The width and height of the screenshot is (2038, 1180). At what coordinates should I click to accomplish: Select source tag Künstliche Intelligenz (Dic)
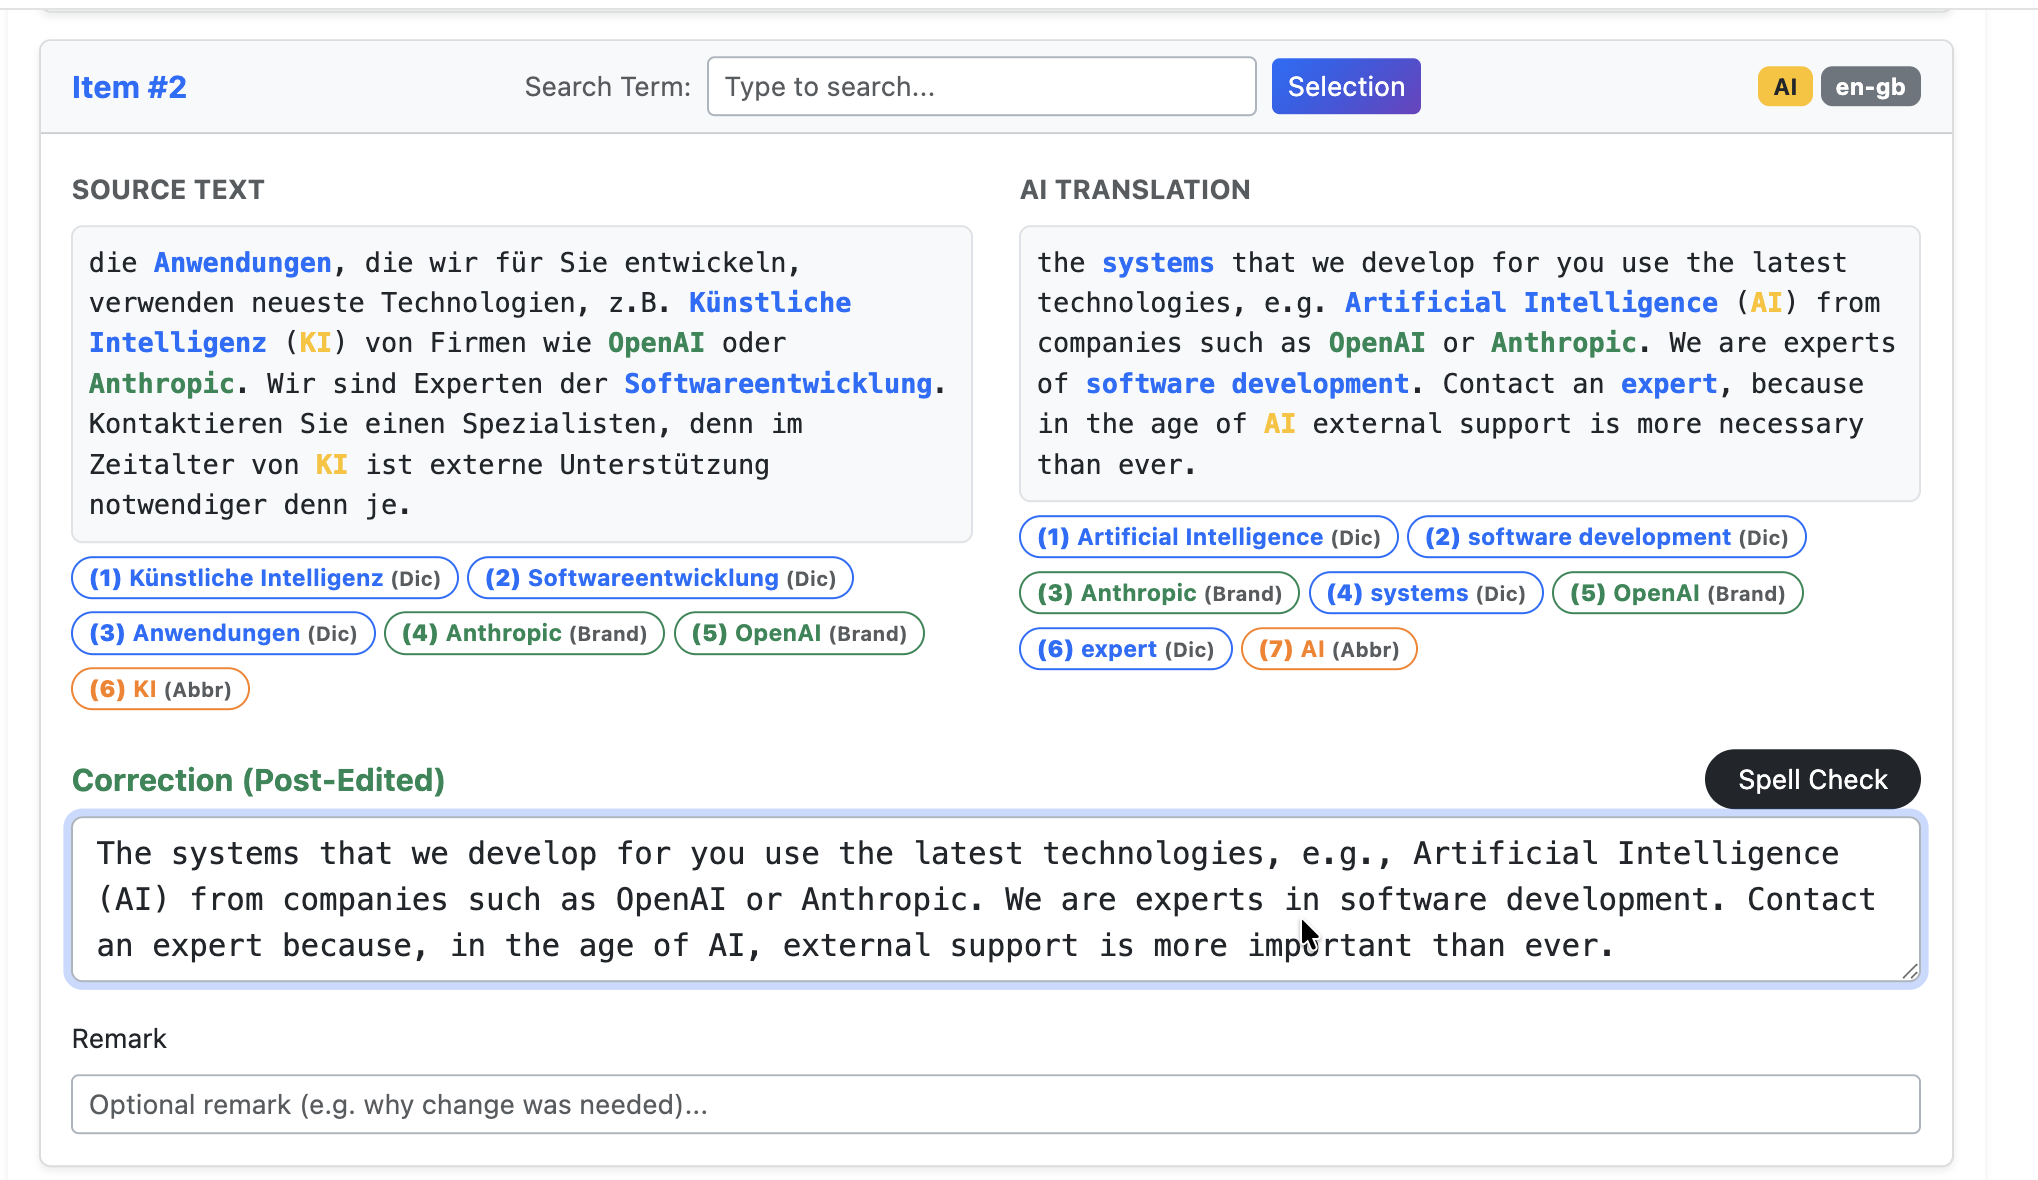pos(265,578)
